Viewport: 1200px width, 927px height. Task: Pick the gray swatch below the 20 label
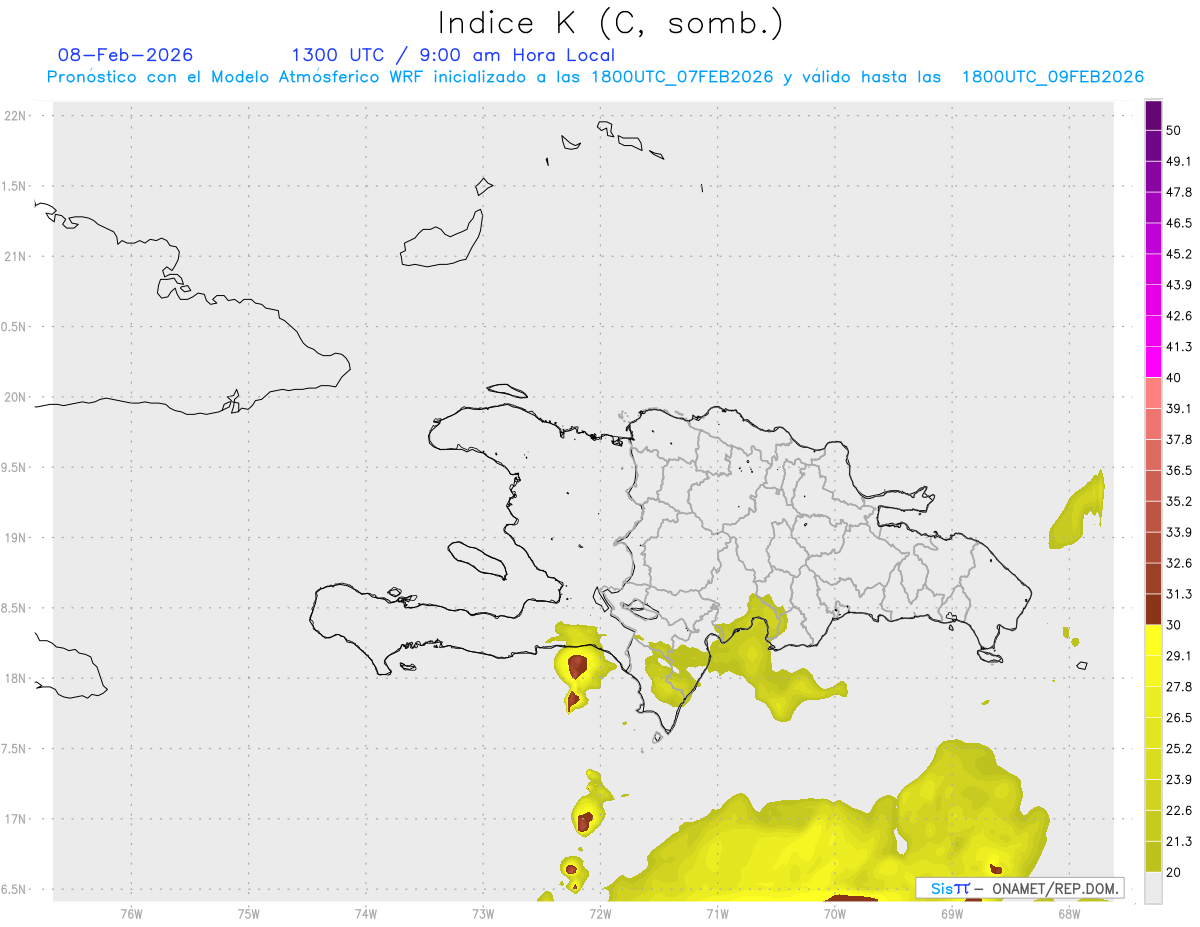[1154, 887]
